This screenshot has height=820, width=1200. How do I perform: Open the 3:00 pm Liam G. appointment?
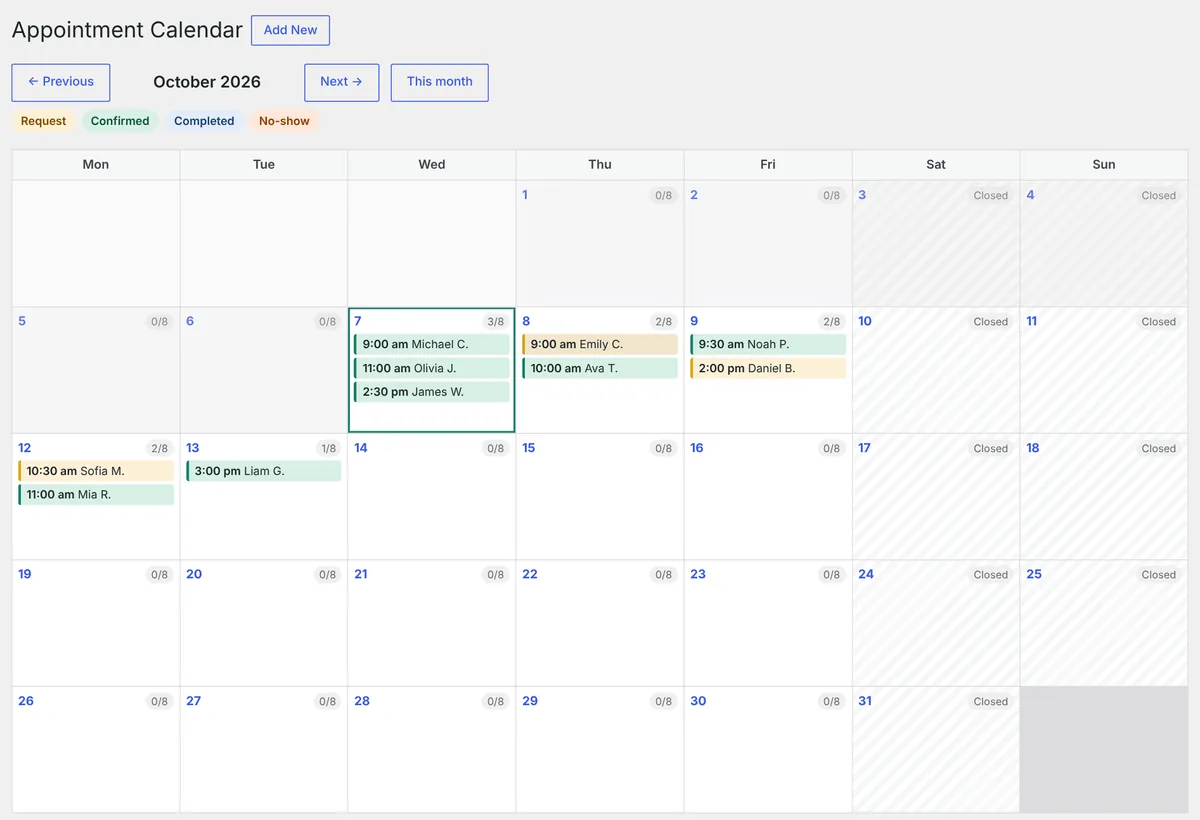(264, 471)
